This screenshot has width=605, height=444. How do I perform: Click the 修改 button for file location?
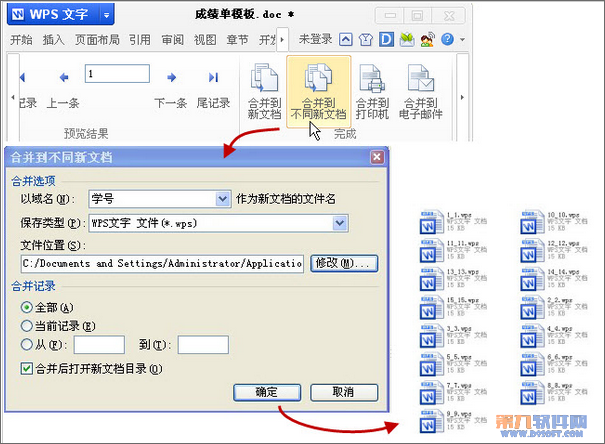pos(344,263)
